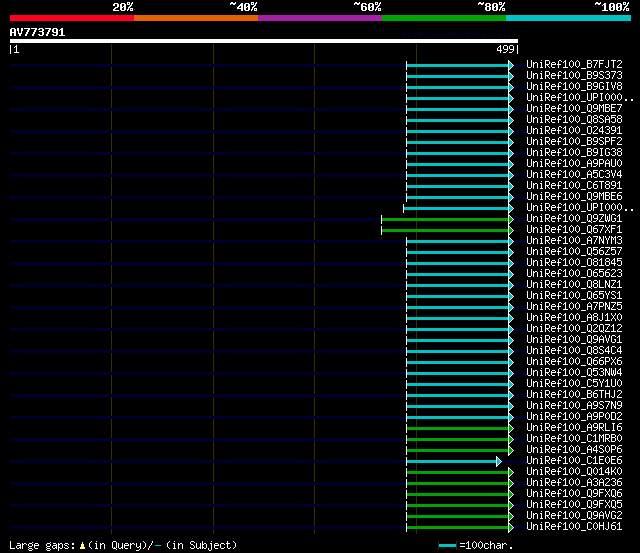Select the UniRef100_A3A236 label
This screenshot has width=640, height=553.
click(574, 483)
